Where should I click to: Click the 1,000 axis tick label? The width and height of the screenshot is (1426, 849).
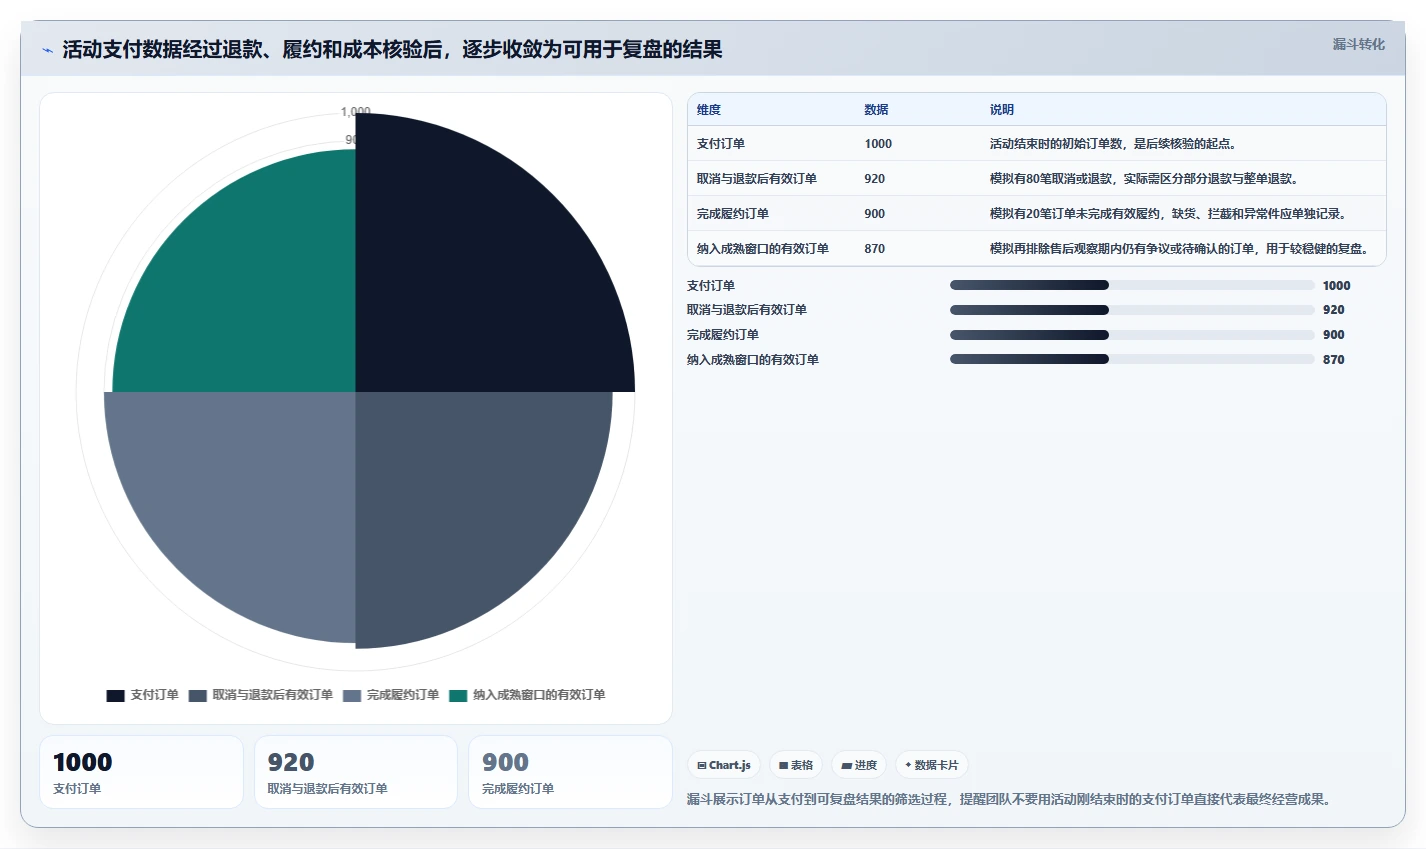click(355, 112)
